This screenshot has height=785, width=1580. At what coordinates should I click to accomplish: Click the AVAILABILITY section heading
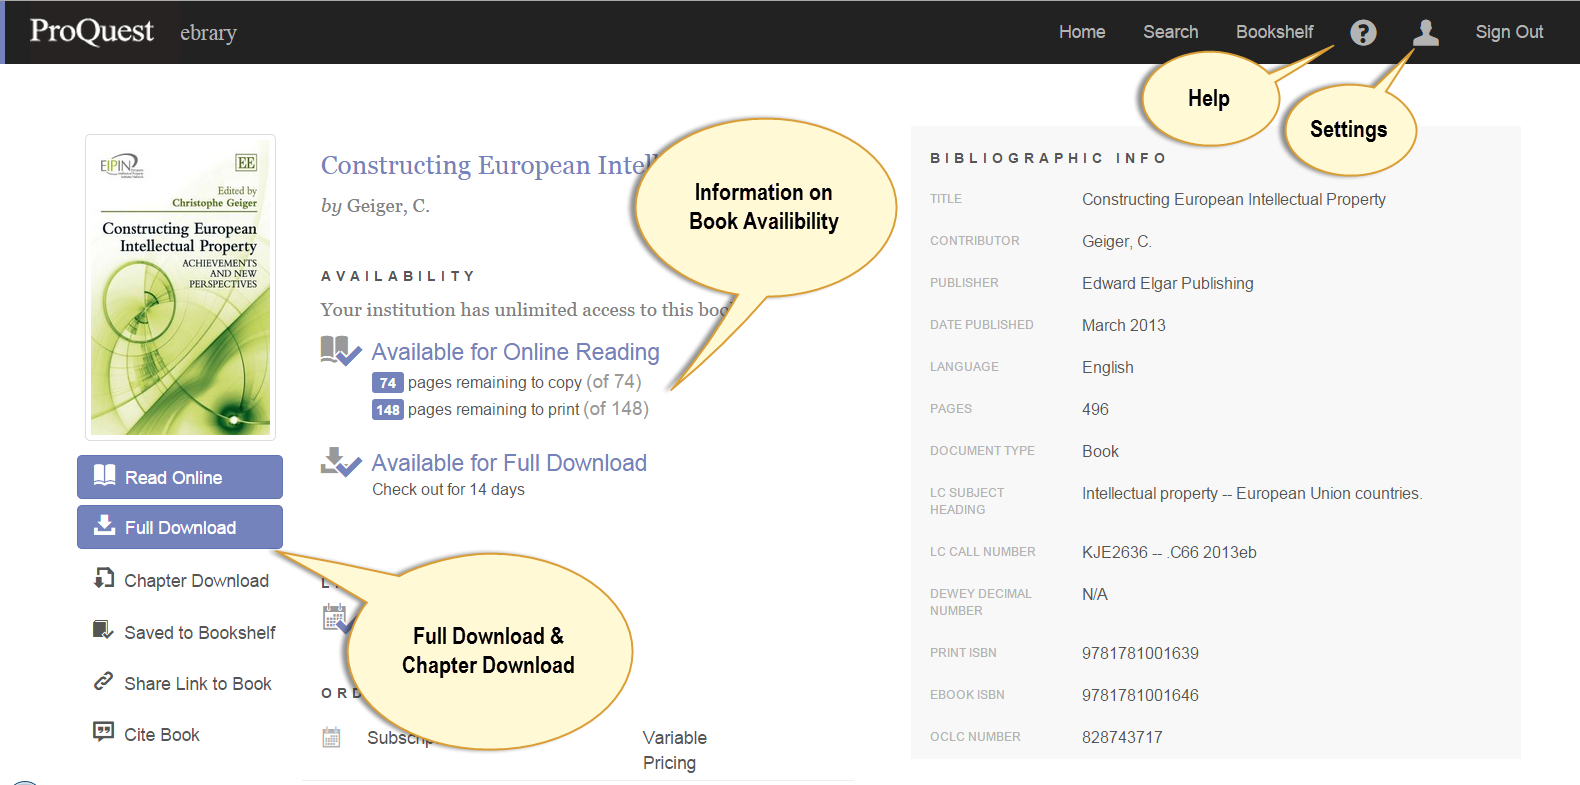click(x=398, y=276)
